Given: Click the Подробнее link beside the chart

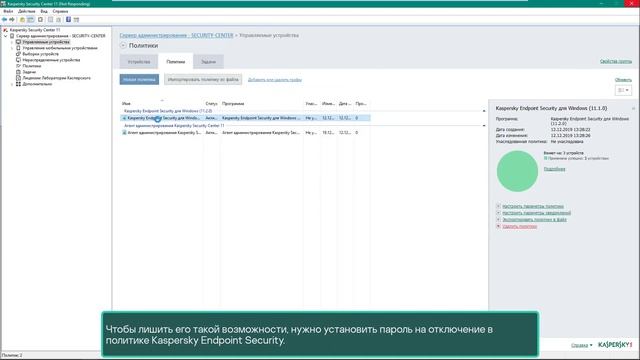Looking at the screenshot, I should tap(554, 169).
